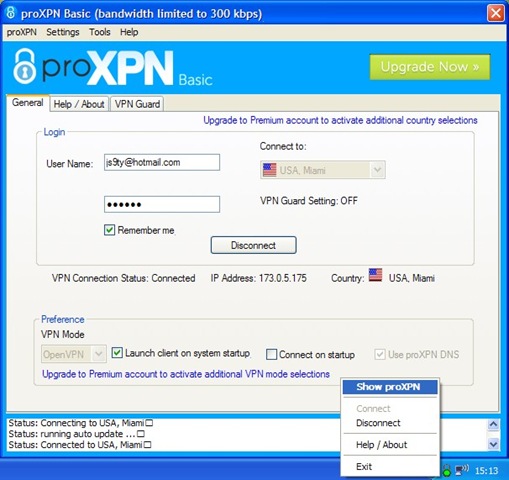Click upgrade link for additional country selections
Screen dimensions: 509x480
(340, 120)
